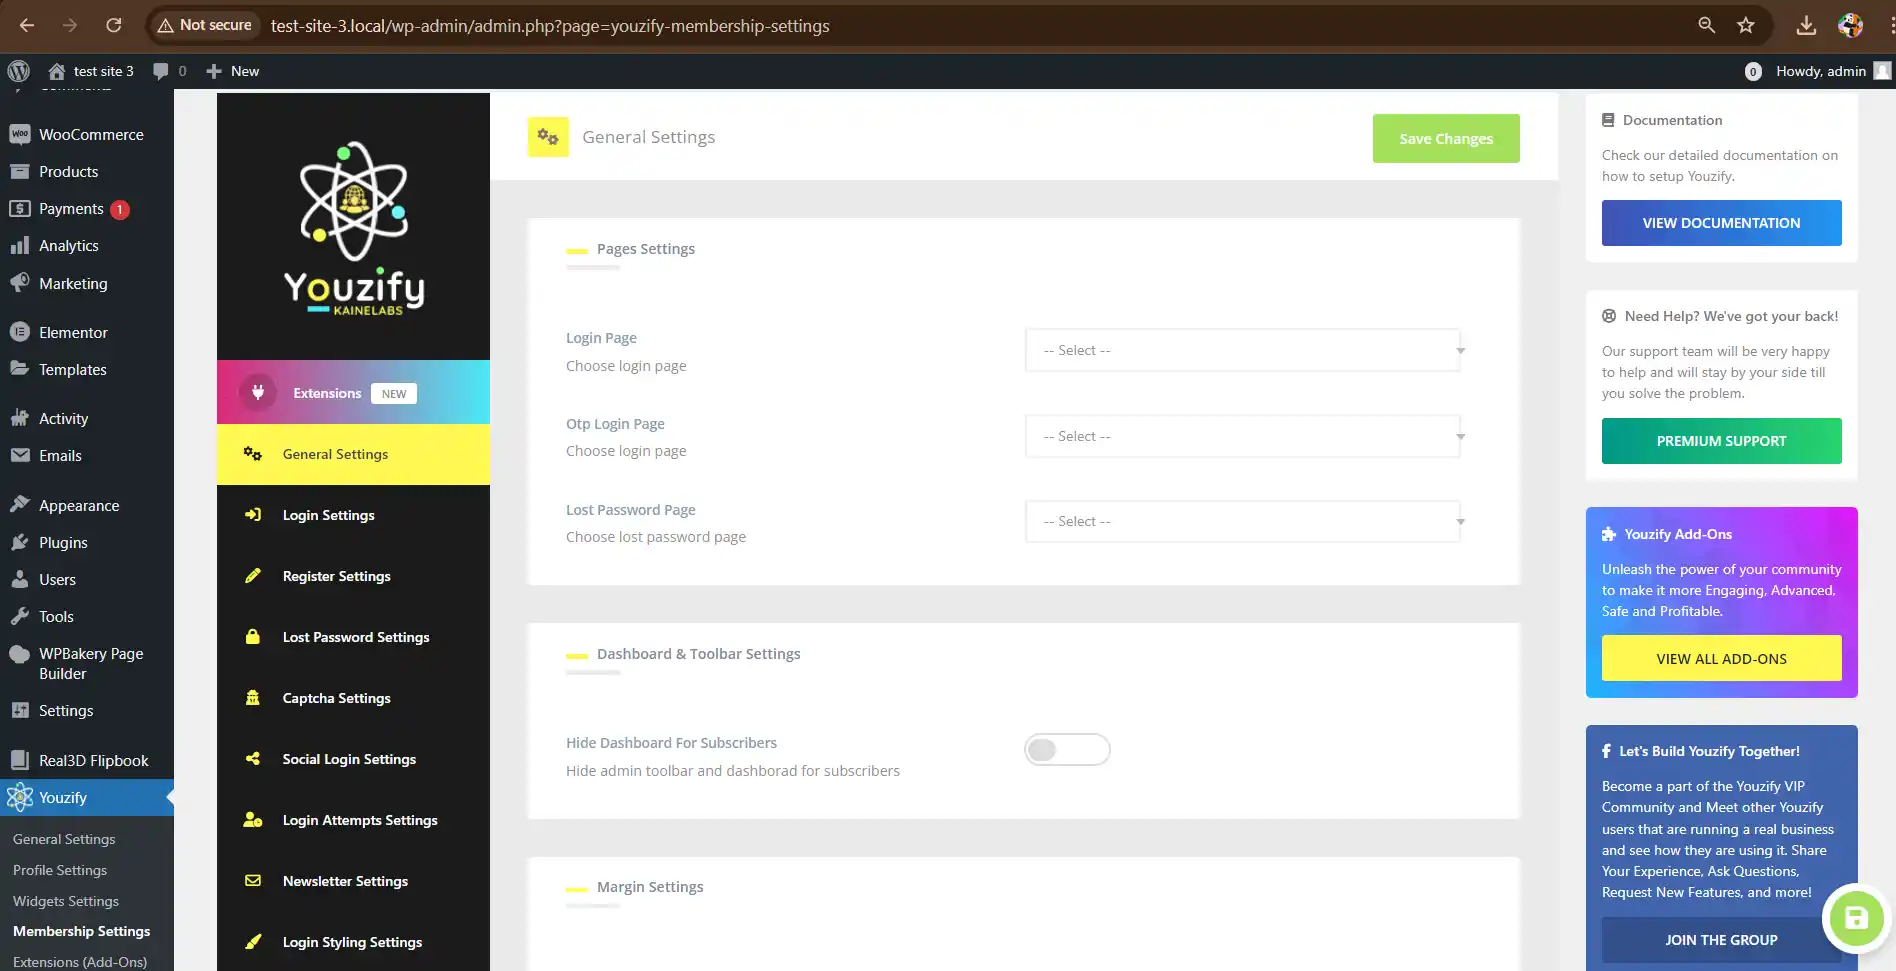Open Membership Settings submenu link
Viewport: 1896px width, 971px height.
[x=82, y=931]
